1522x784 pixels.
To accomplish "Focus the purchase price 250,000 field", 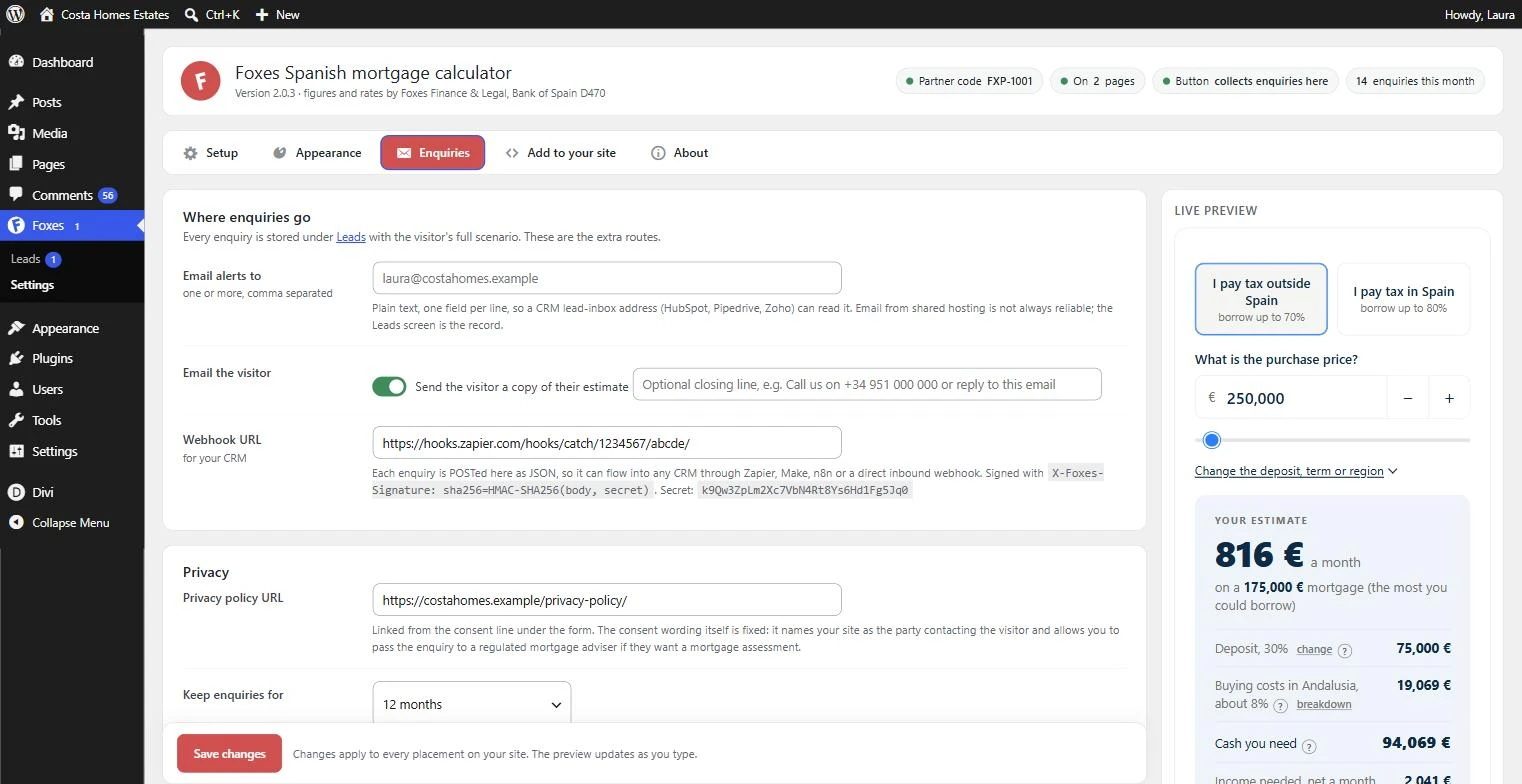I will 1291,398.
